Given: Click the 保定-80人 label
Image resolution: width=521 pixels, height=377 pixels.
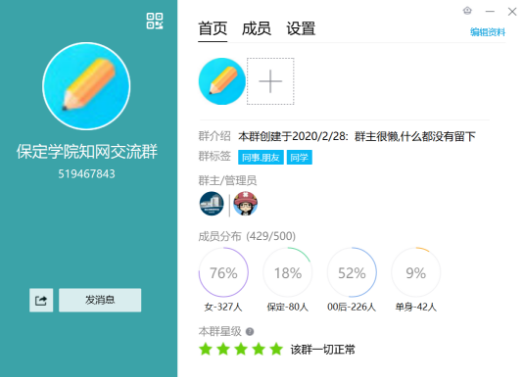Looking at the screenshot, I should (287, 307).
